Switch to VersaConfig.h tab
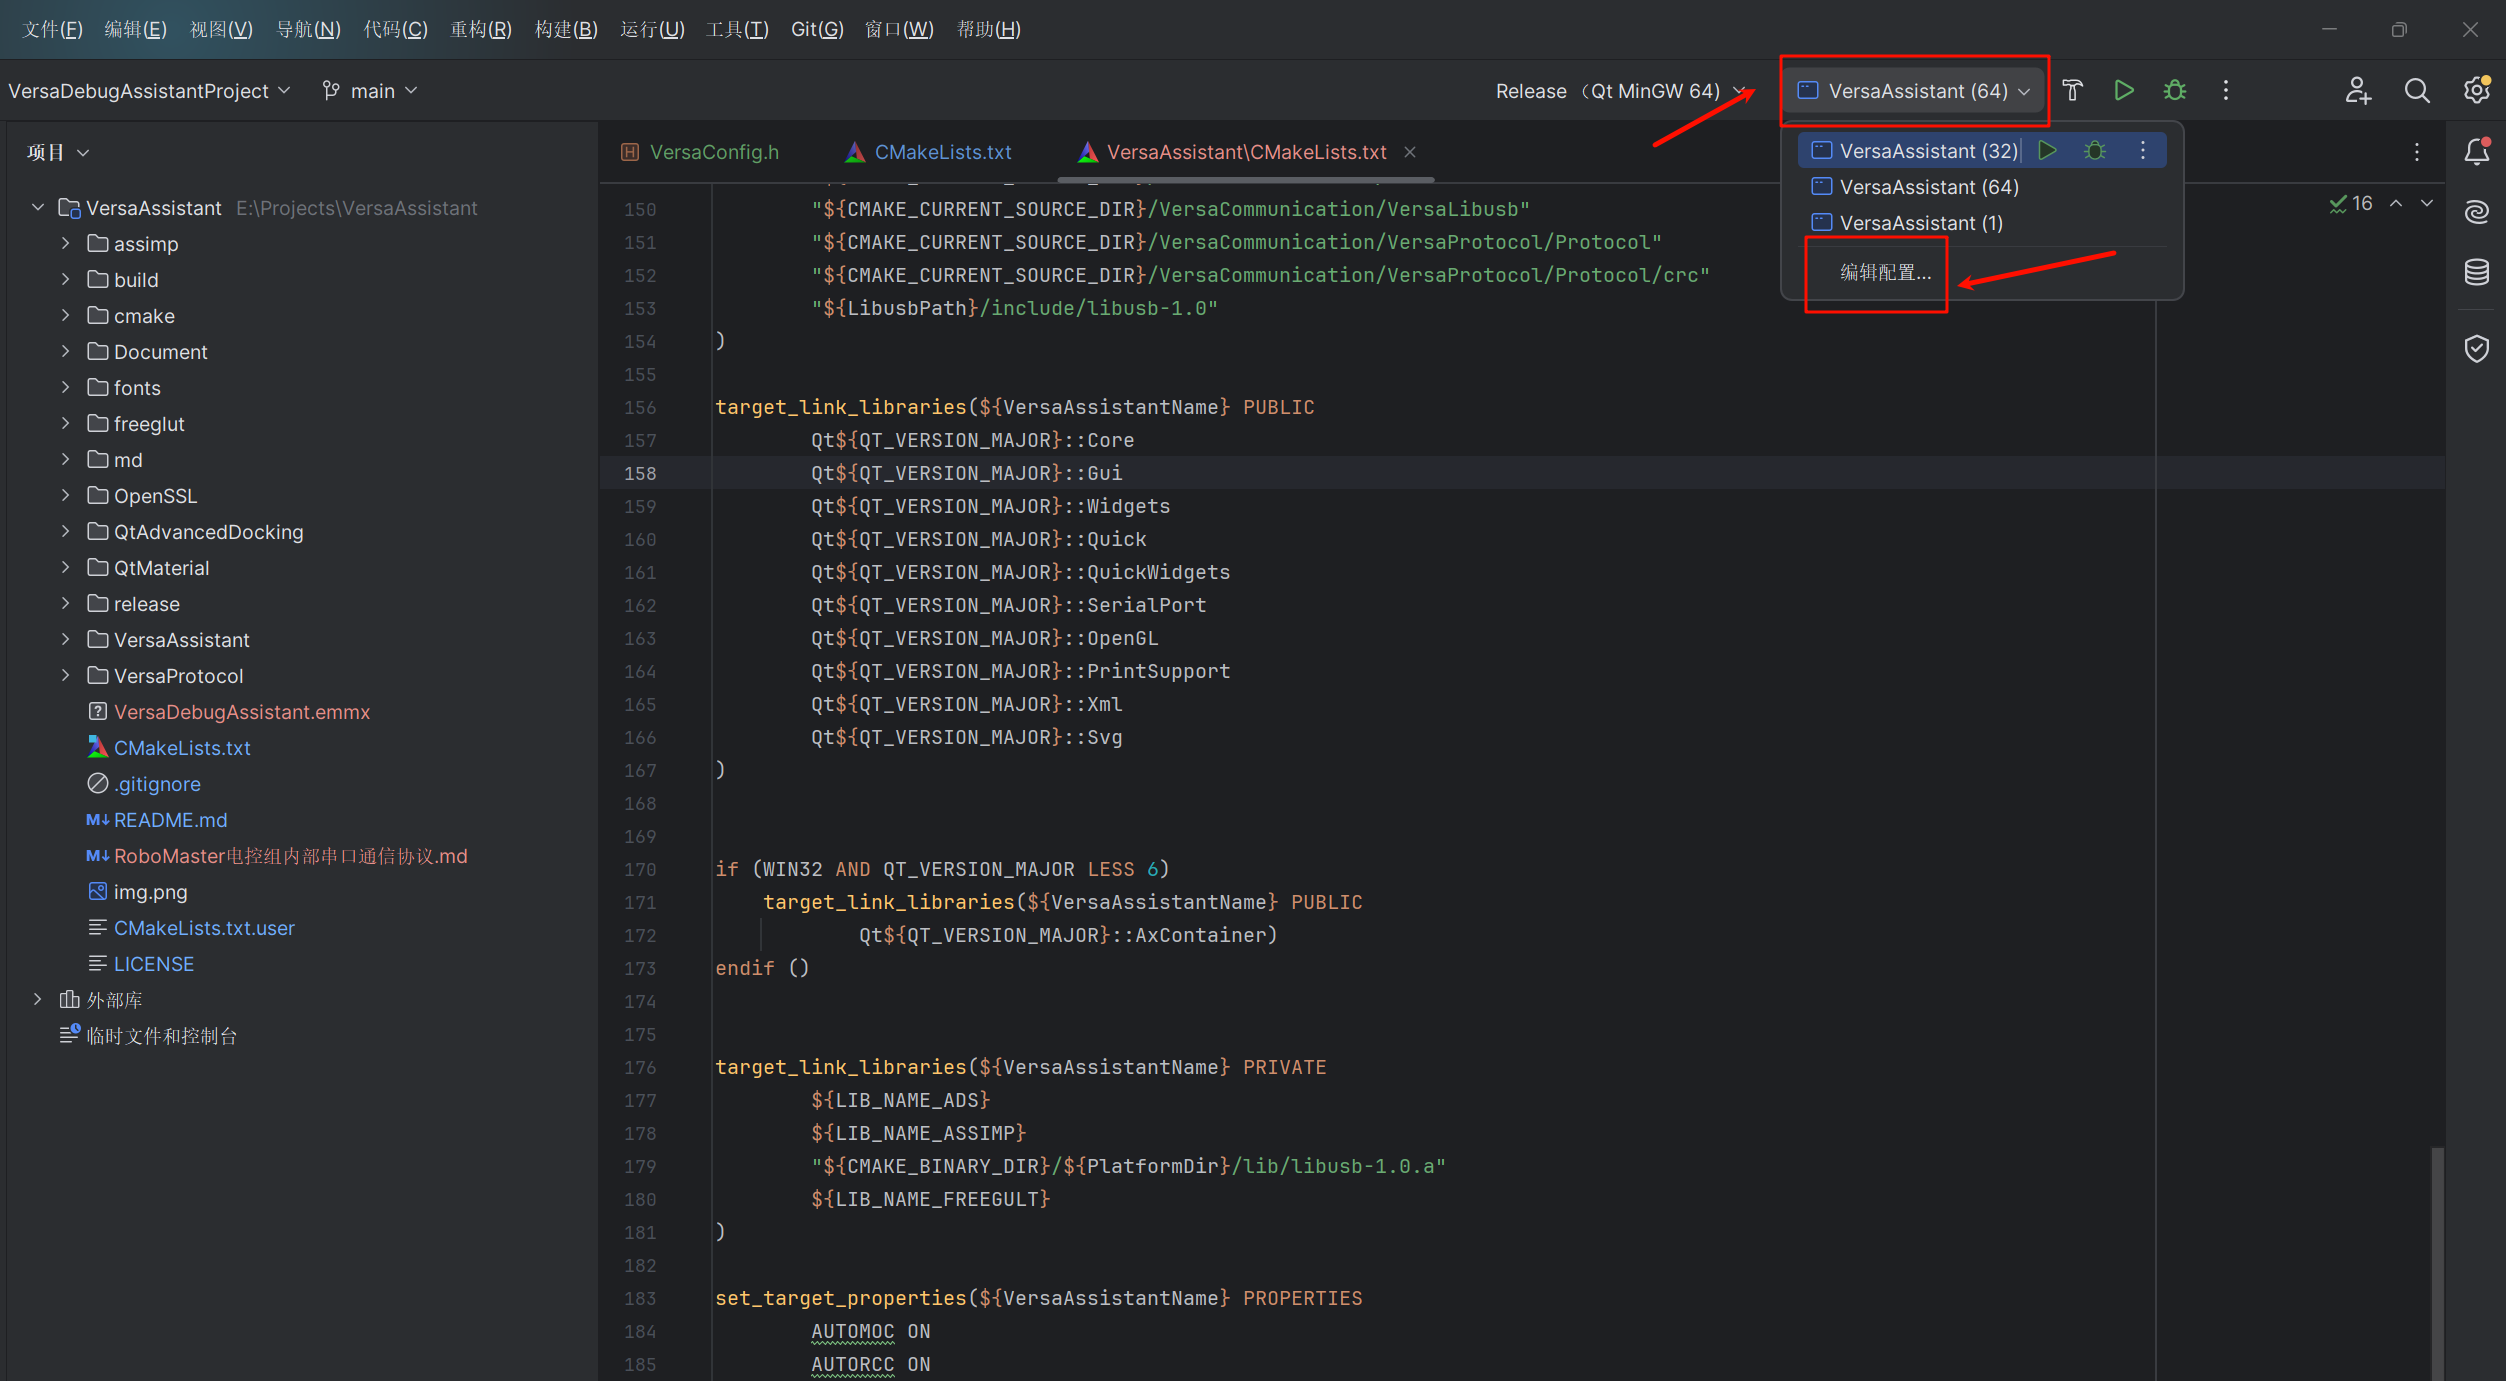The width and height of the screenshot is (2506, 1381). click(700, 152)
